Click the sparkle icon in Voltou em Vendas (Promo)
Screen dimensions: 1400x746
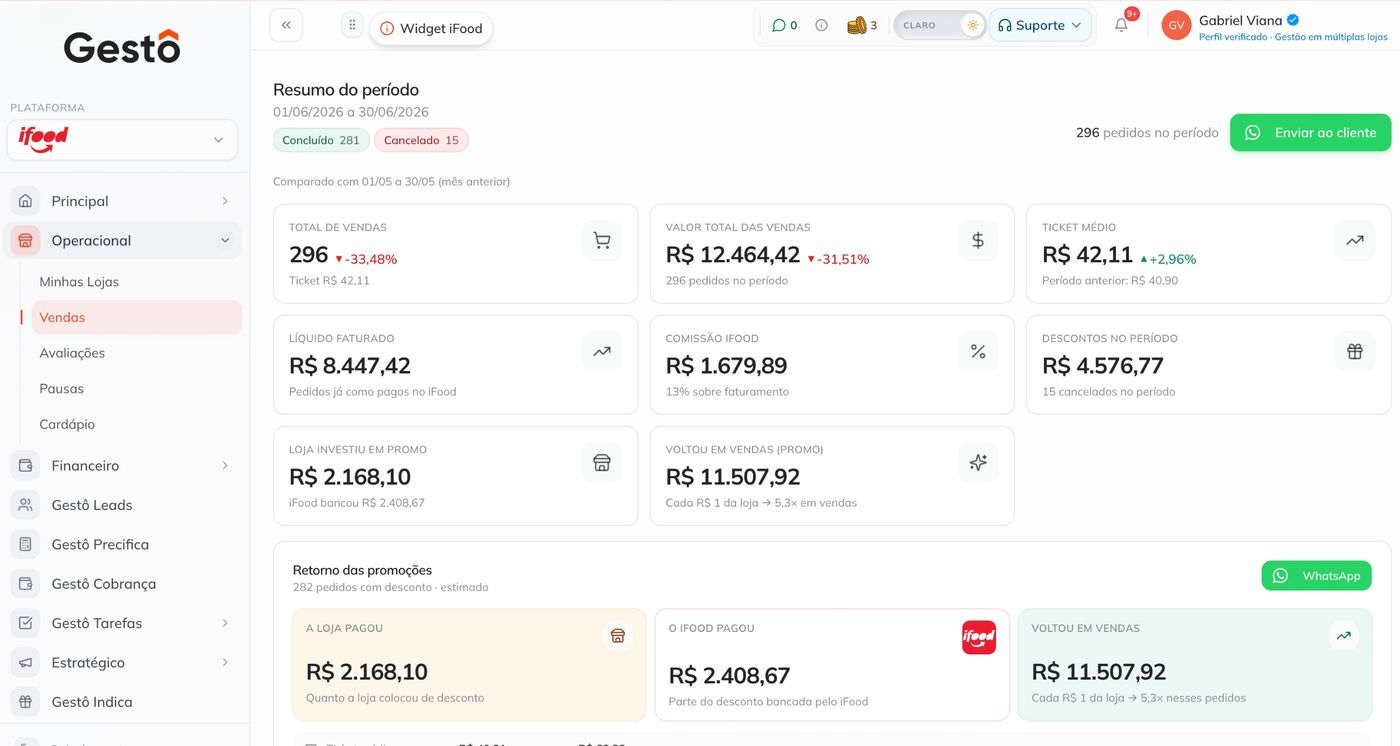pyautogui.click(x=978, y=463)
